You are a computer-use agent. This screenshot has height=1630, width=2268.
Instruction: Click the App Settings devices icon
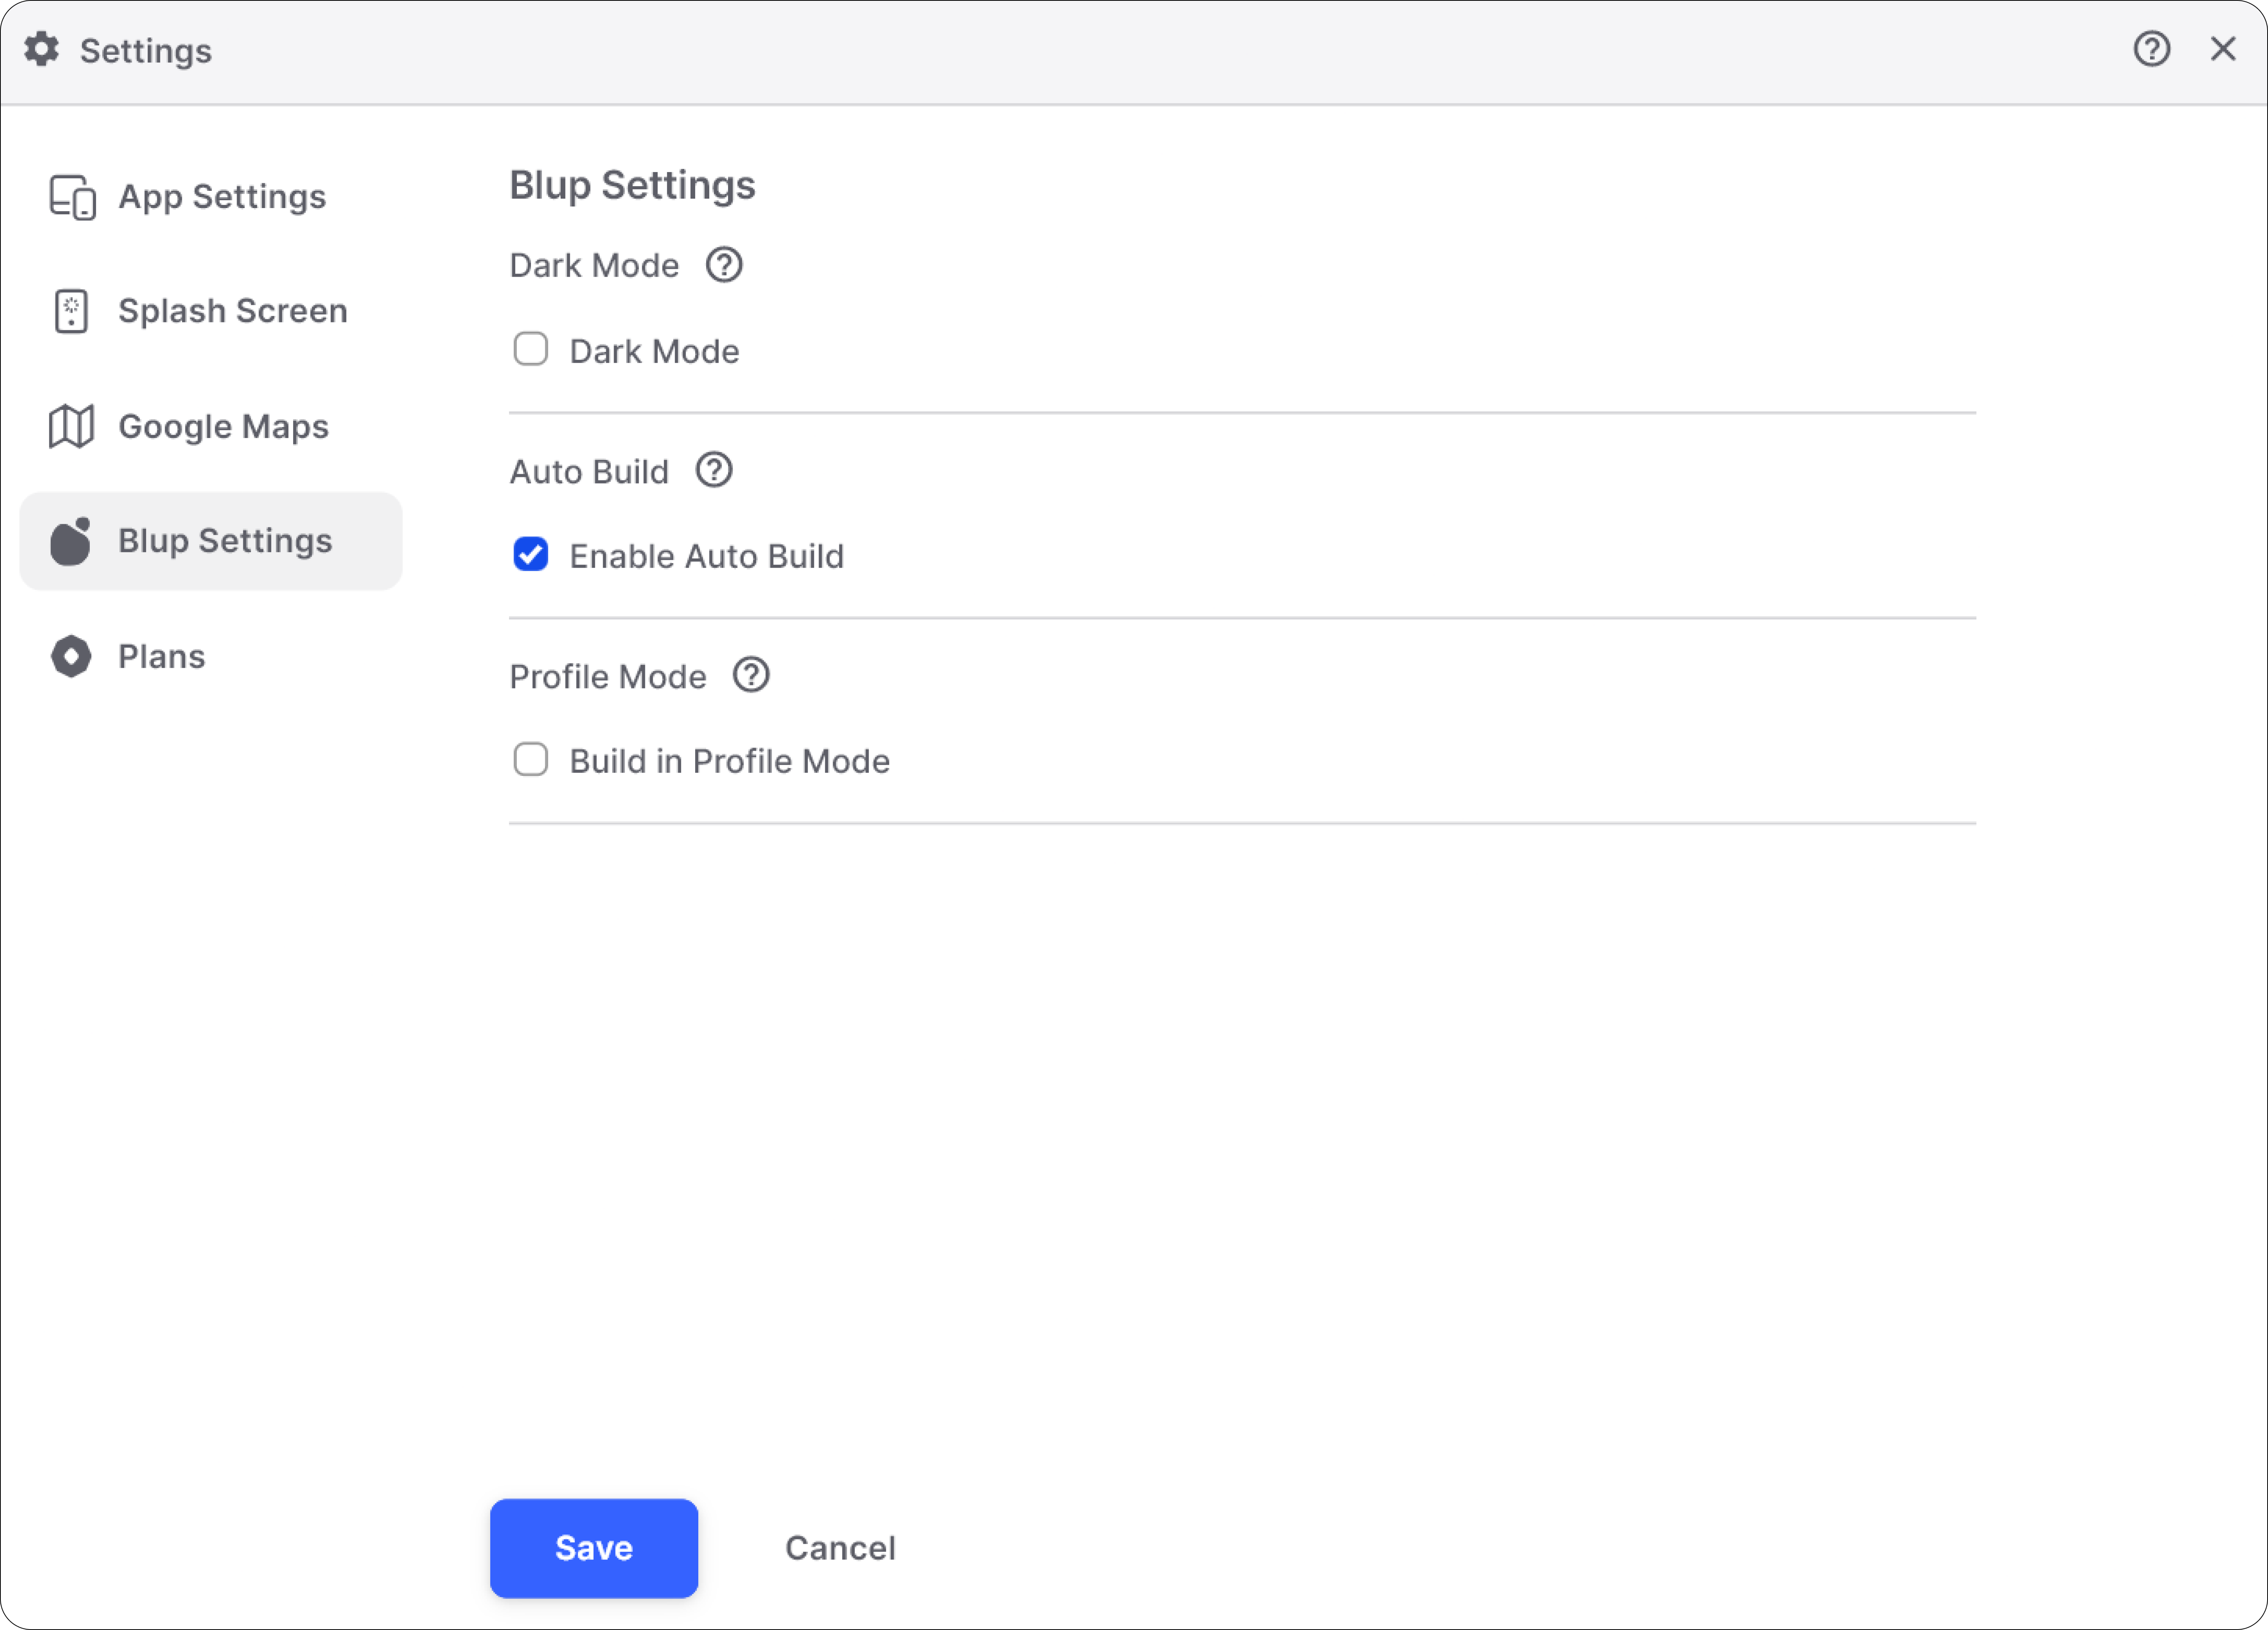pos(72,197)
